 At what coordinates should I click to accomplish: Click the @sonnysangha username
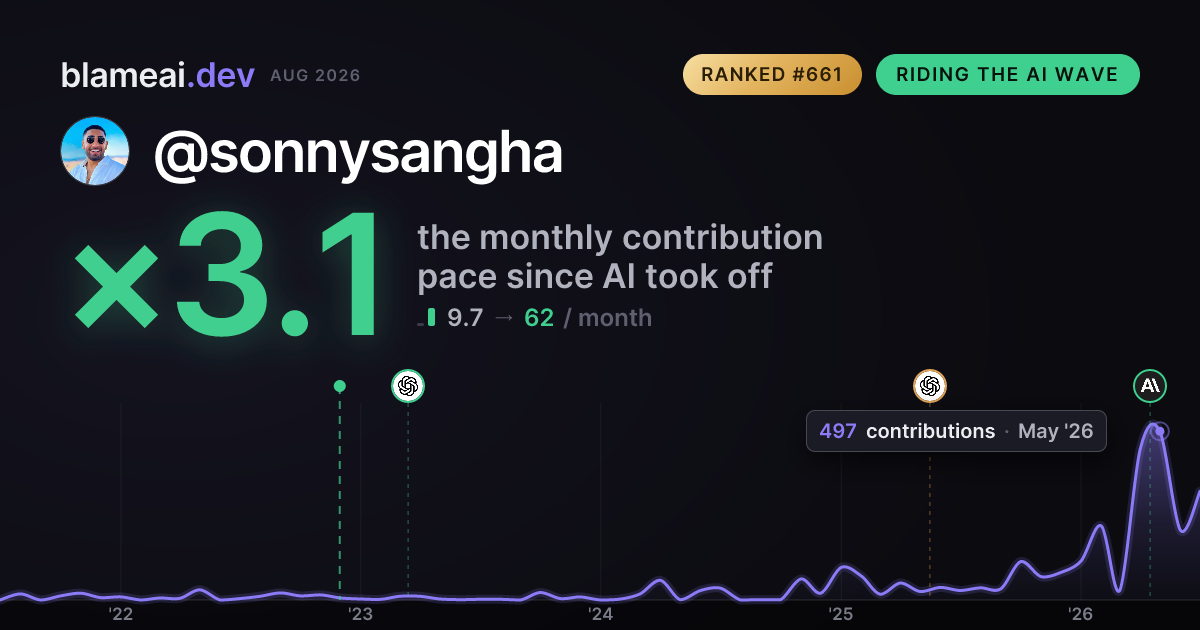[x=358, y=154]
